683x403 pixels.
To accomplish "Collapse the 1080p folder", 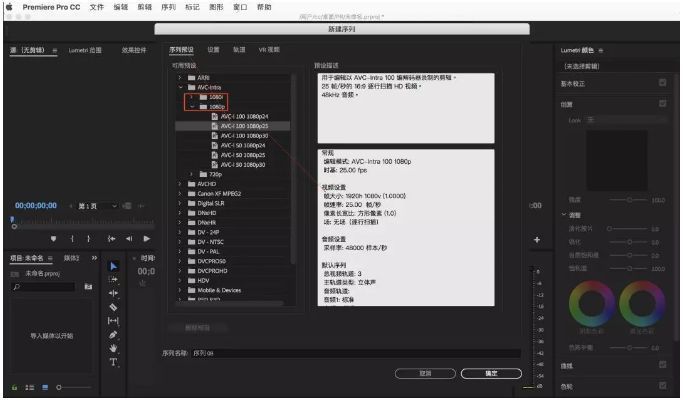I will coord(192,107).
